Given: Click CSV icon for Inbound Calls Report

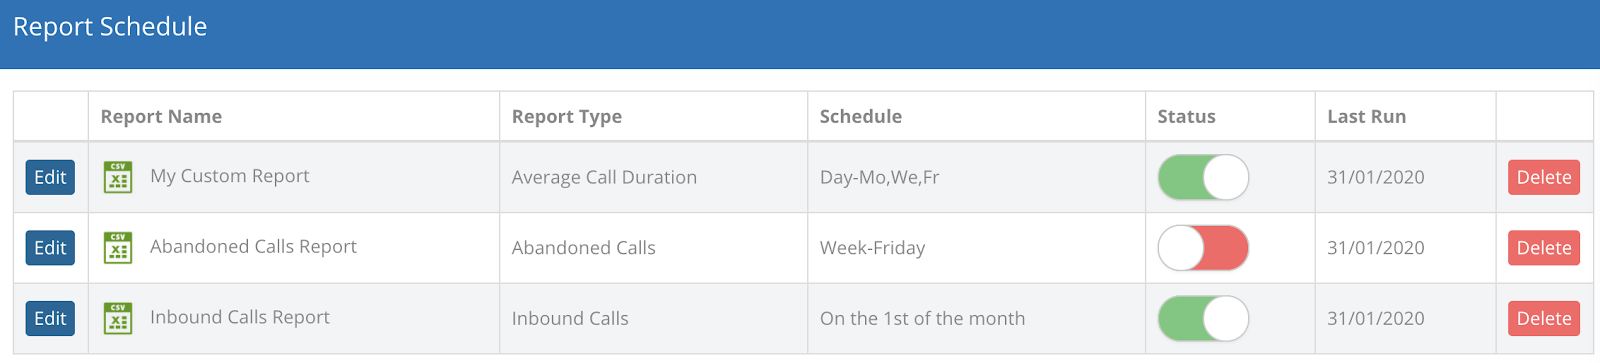Looking at the screenshot, I should 118,318.
